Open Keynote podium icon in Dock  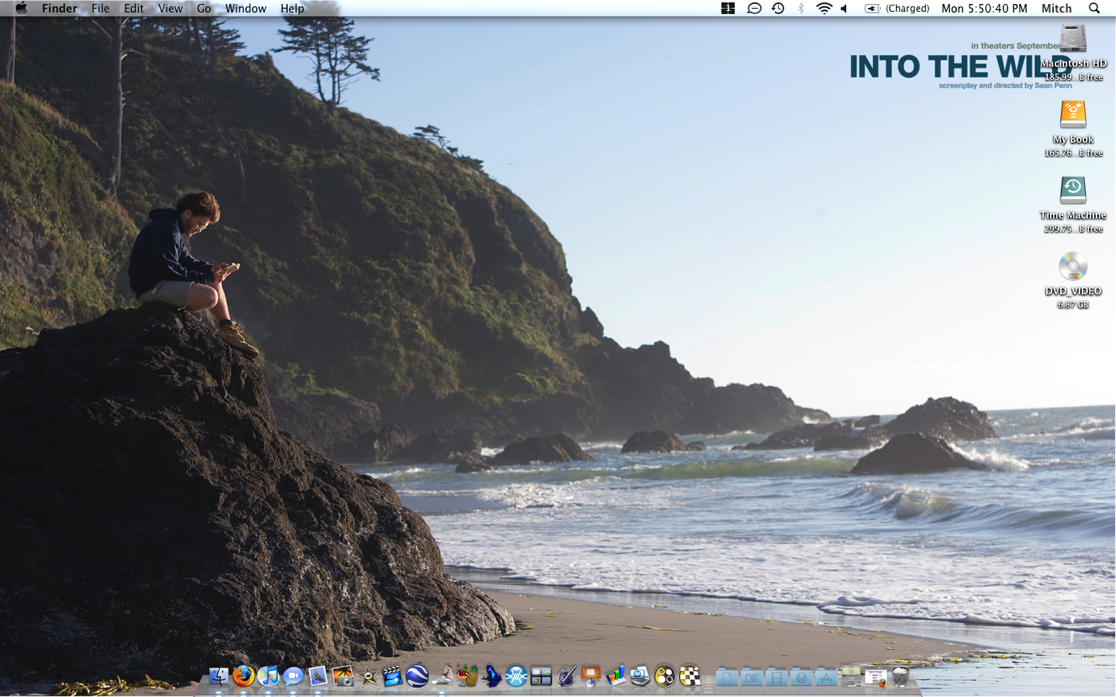591,676
